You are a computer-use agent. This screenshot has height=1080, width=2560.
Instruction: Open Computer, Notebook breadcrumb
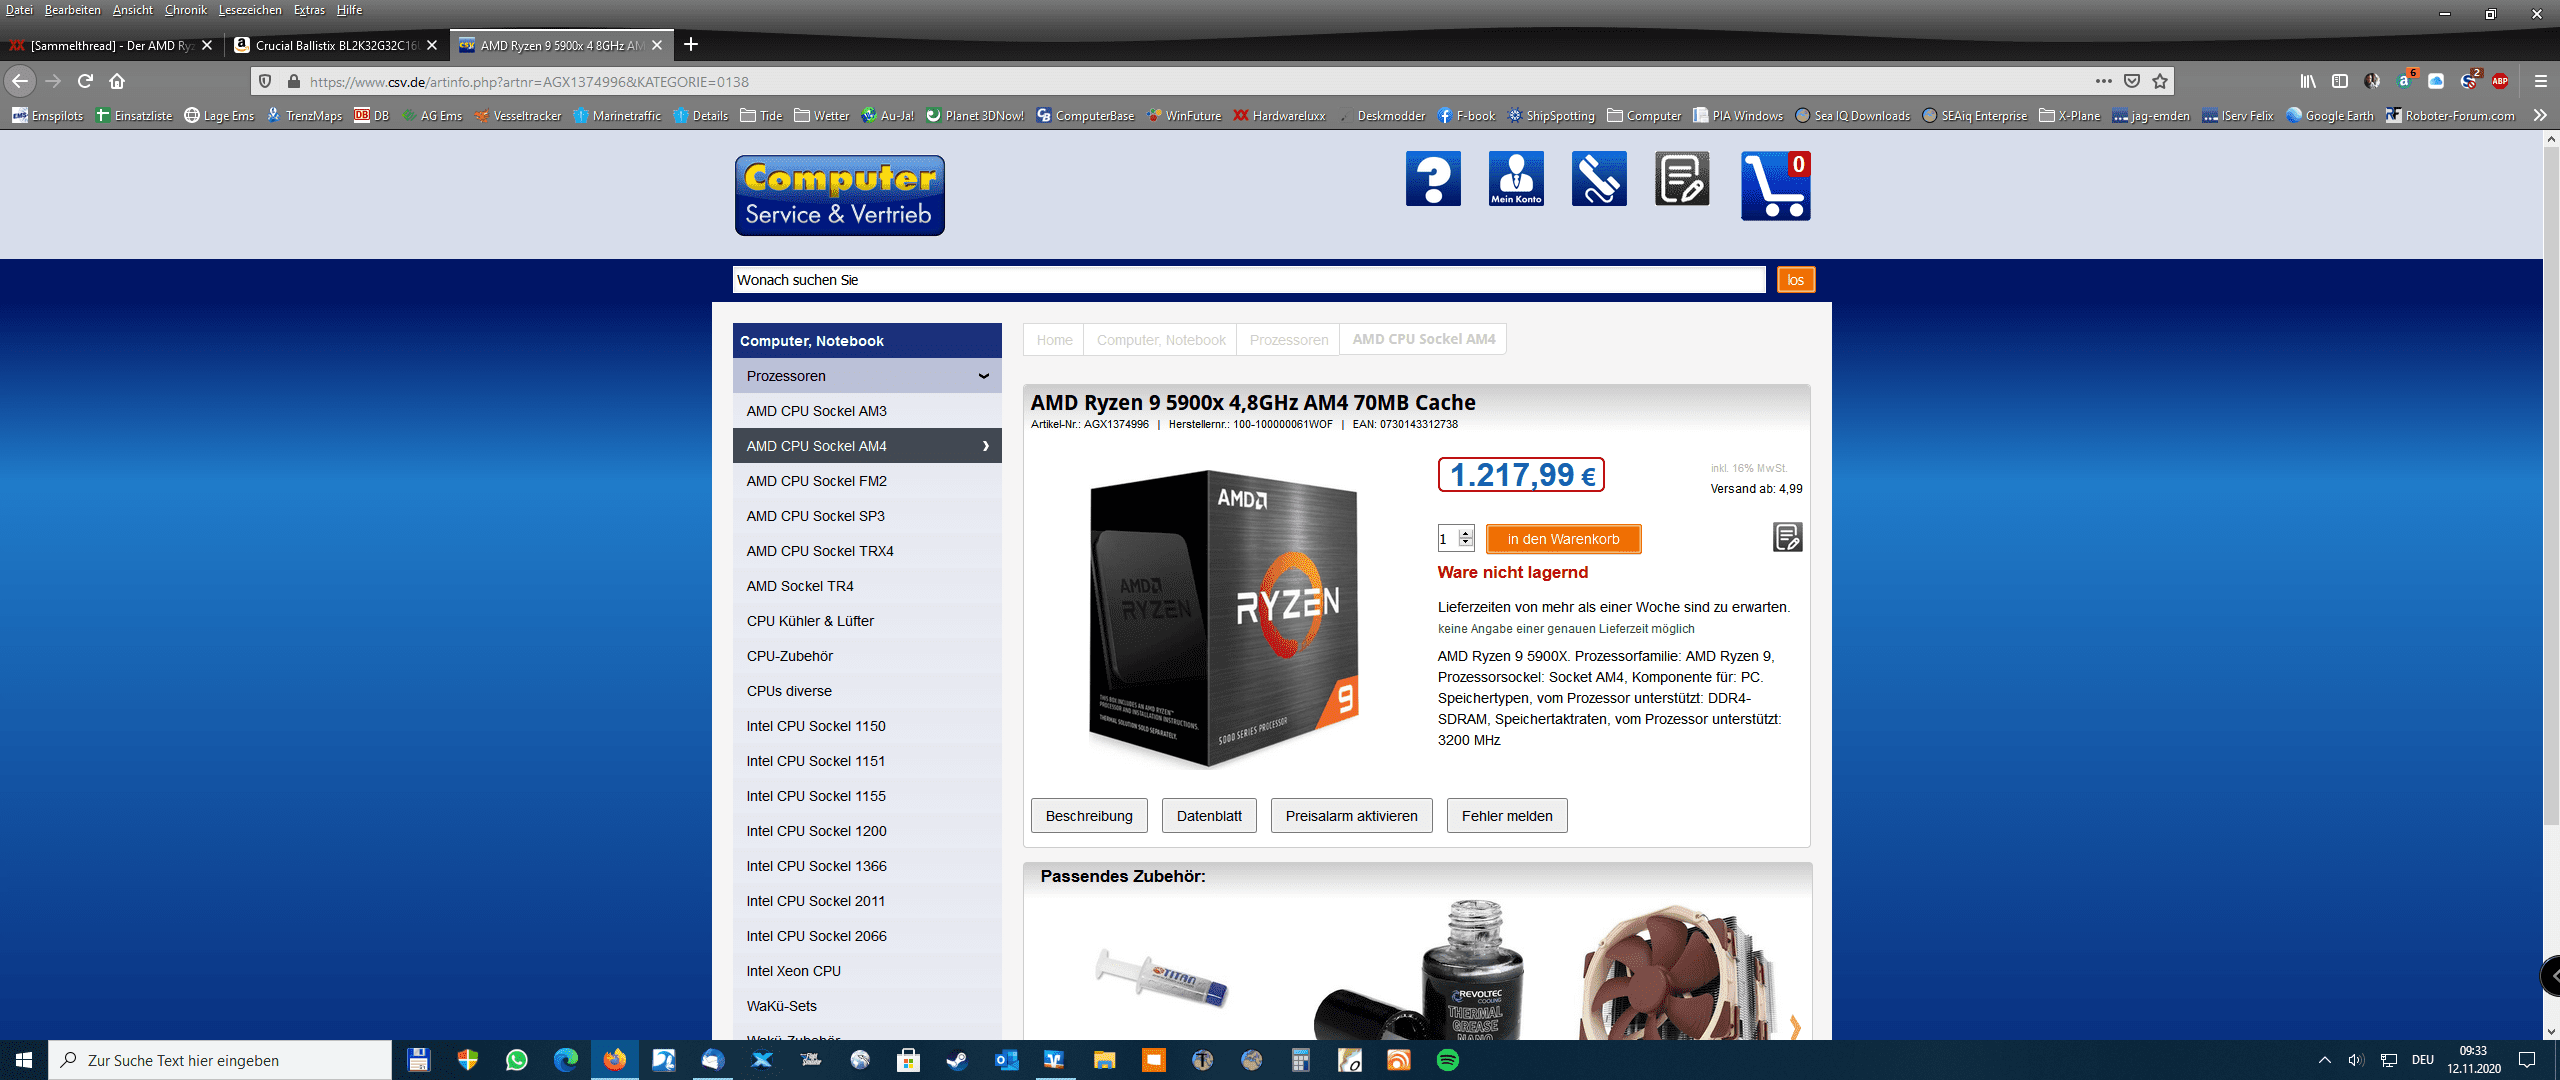[1161, 340]
